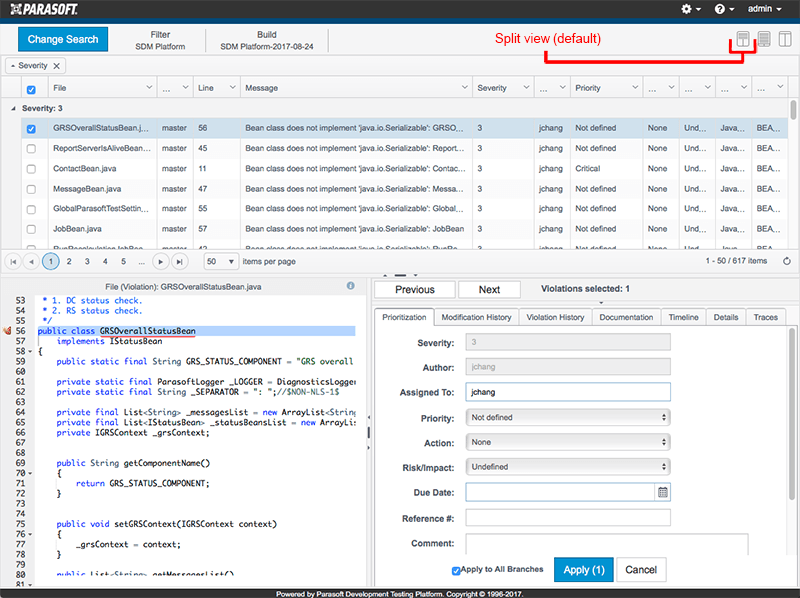Image resolution: width=800 pixels, height=598 pixels.
Task: Check the ReportServerIsAliveBean row checkbox
Action: coord(31,148)
